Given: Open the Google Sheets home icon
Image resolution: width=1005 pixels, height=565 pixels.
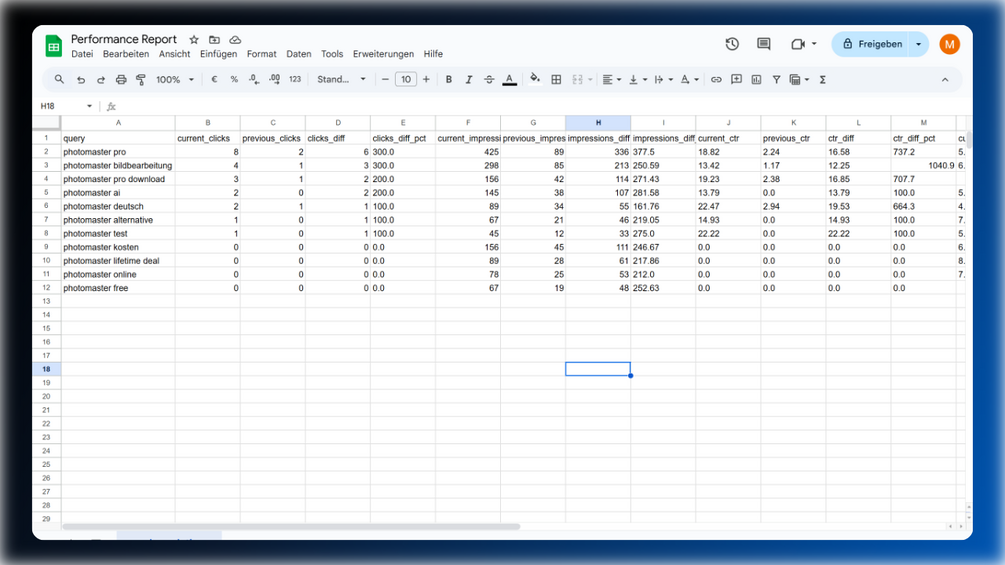Looking at the screenshot, I should (x=54, y=46).
